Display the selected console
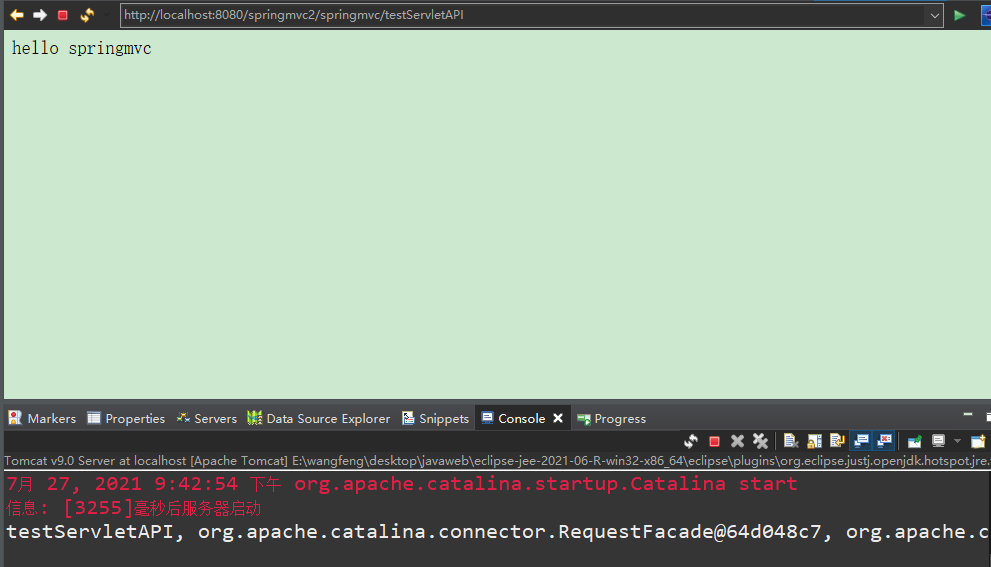Image resolution: width=991 pixels, height=567 pixels. (939, 441)
